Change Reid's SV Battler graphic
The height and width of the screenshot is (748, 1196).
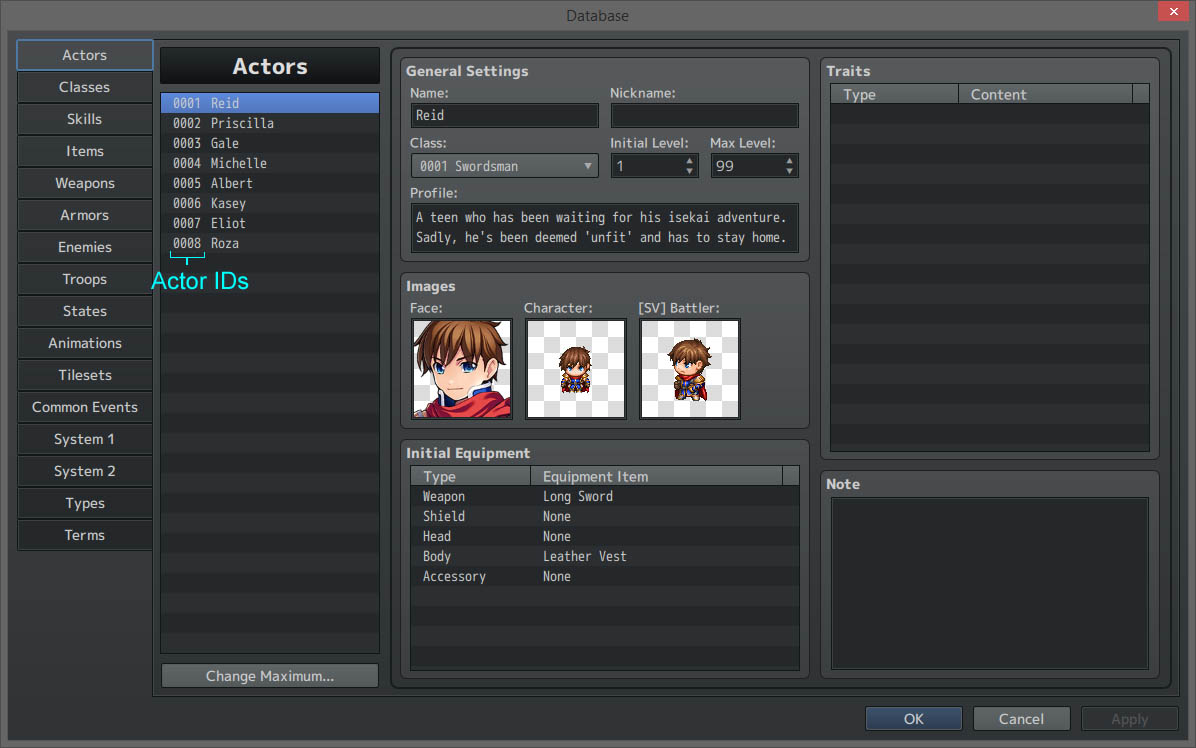[x=689, y=368]
